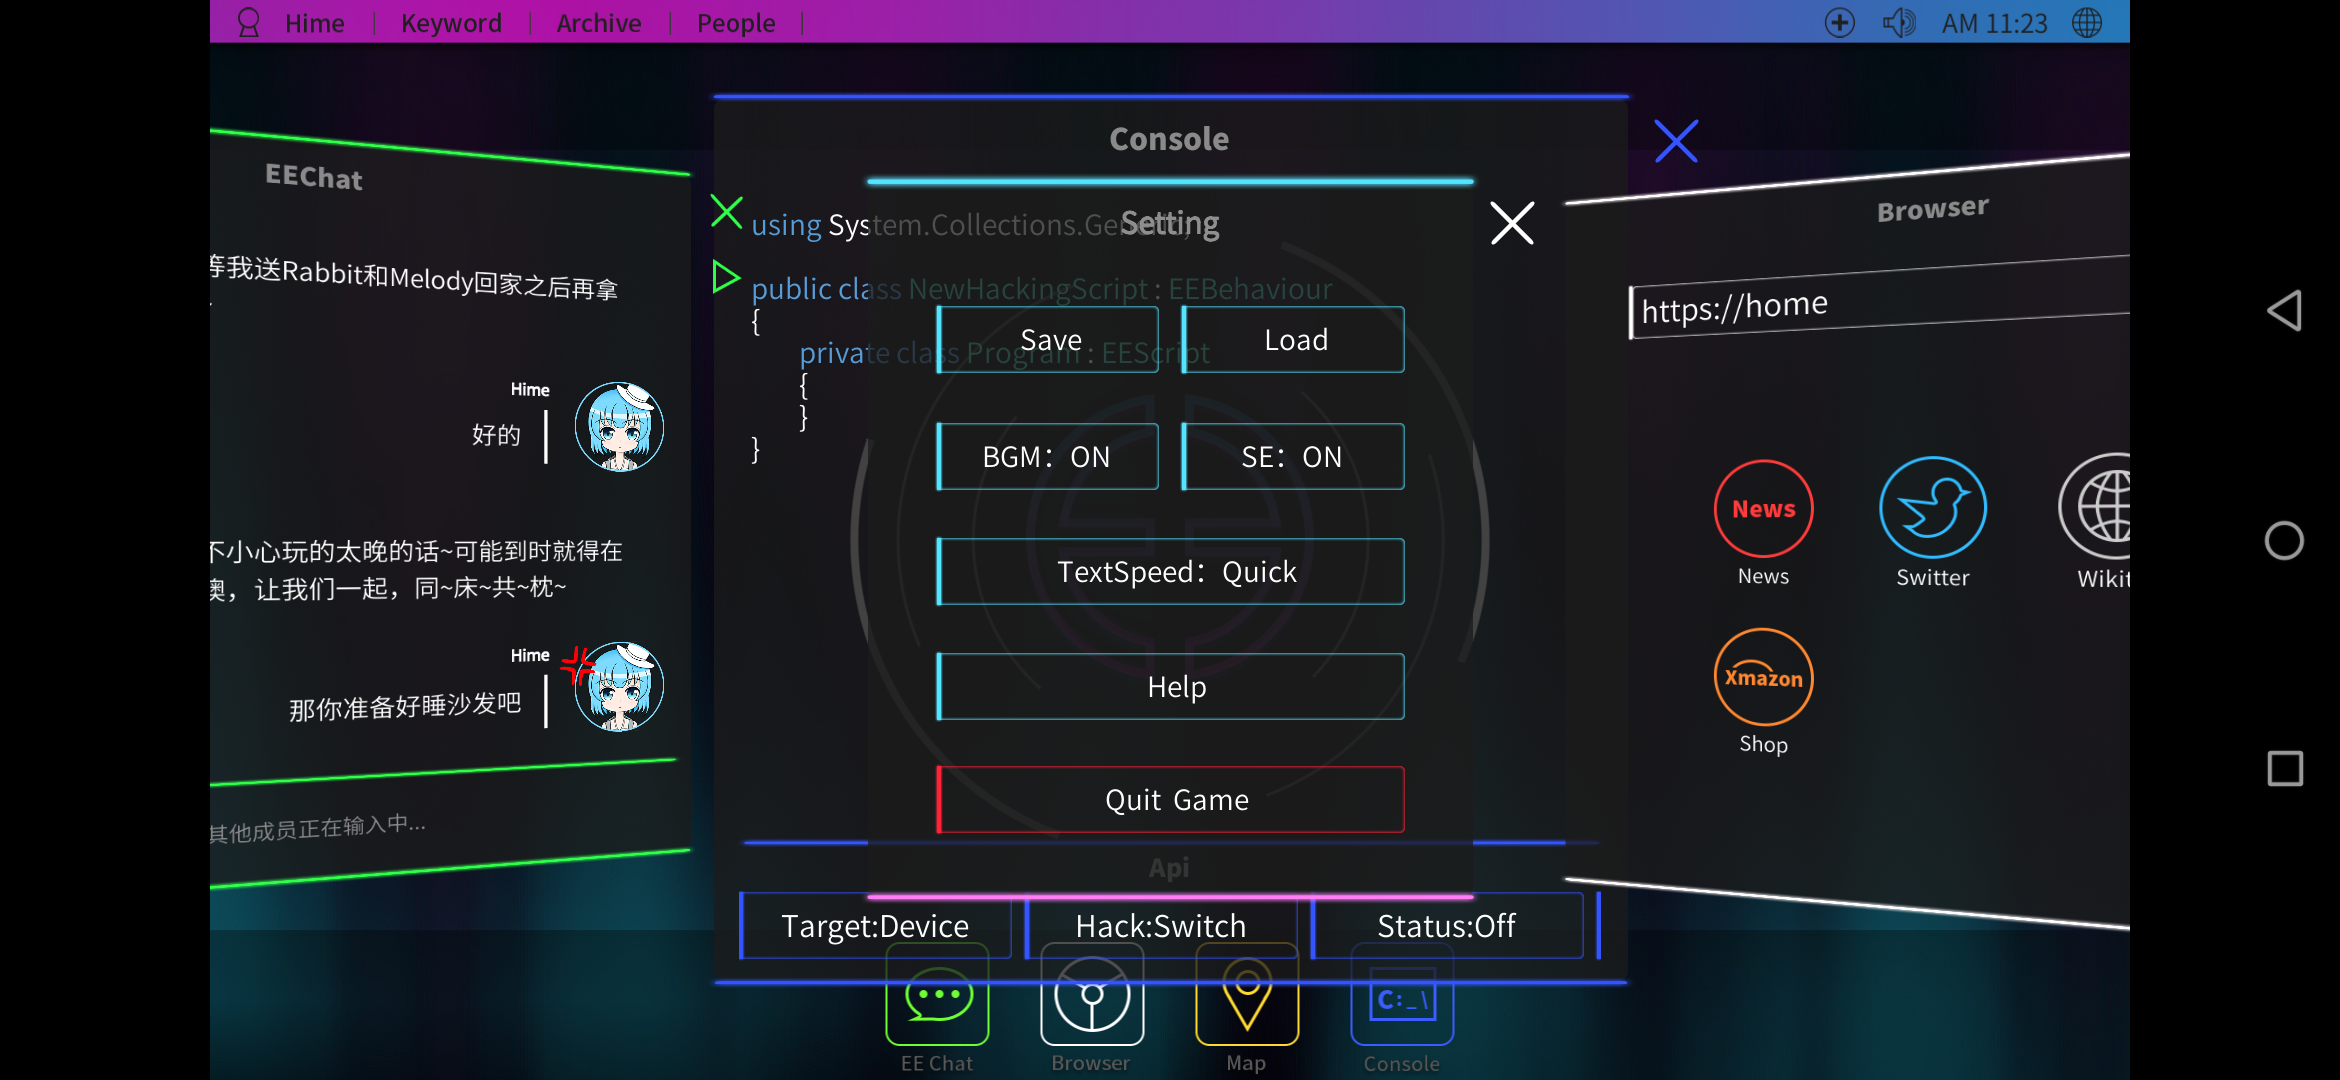Close the Setting dialog with white X
The height and width of the screenshot is (1080, 2340).
pos(1512,223)
